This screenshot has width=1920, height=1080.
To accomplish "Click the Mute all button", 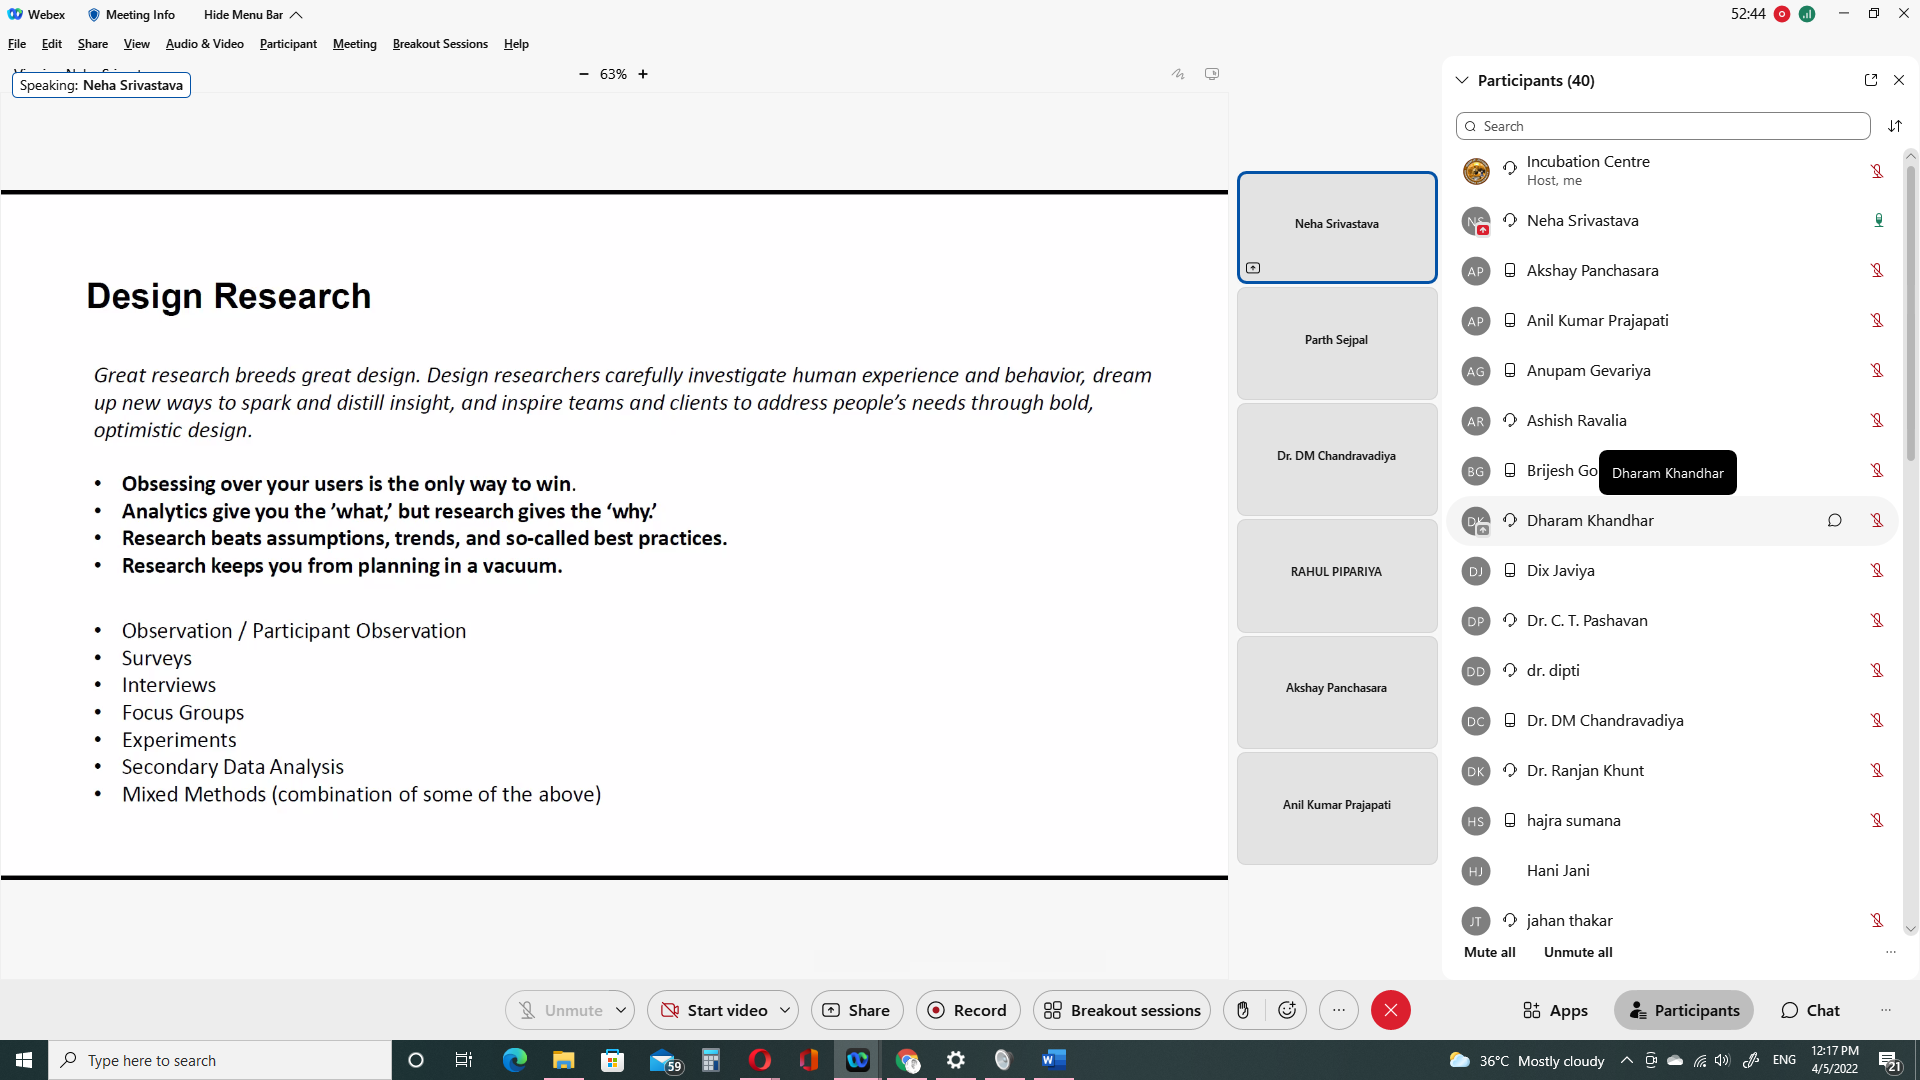I will (x=1489, y=952).
